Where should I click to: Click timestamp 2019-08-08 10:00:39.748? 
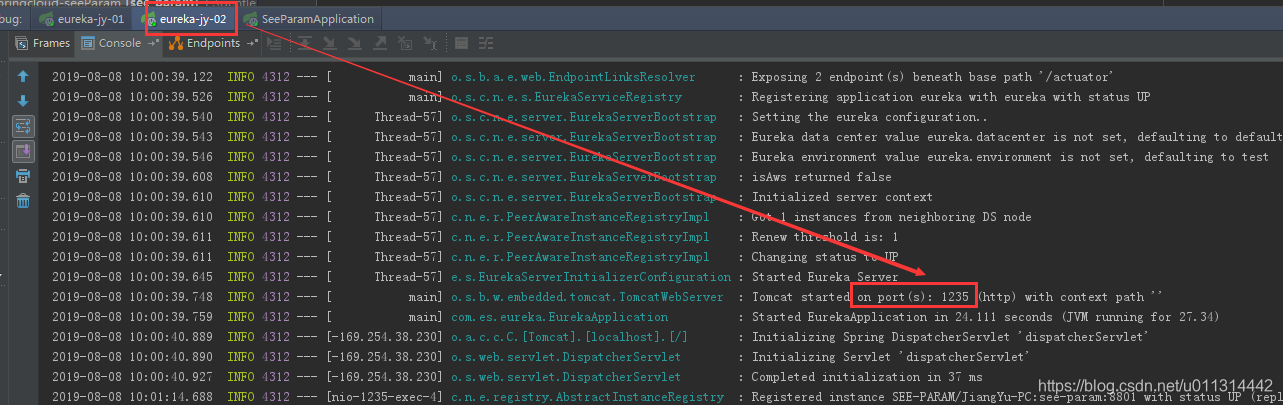coord(132,297)
